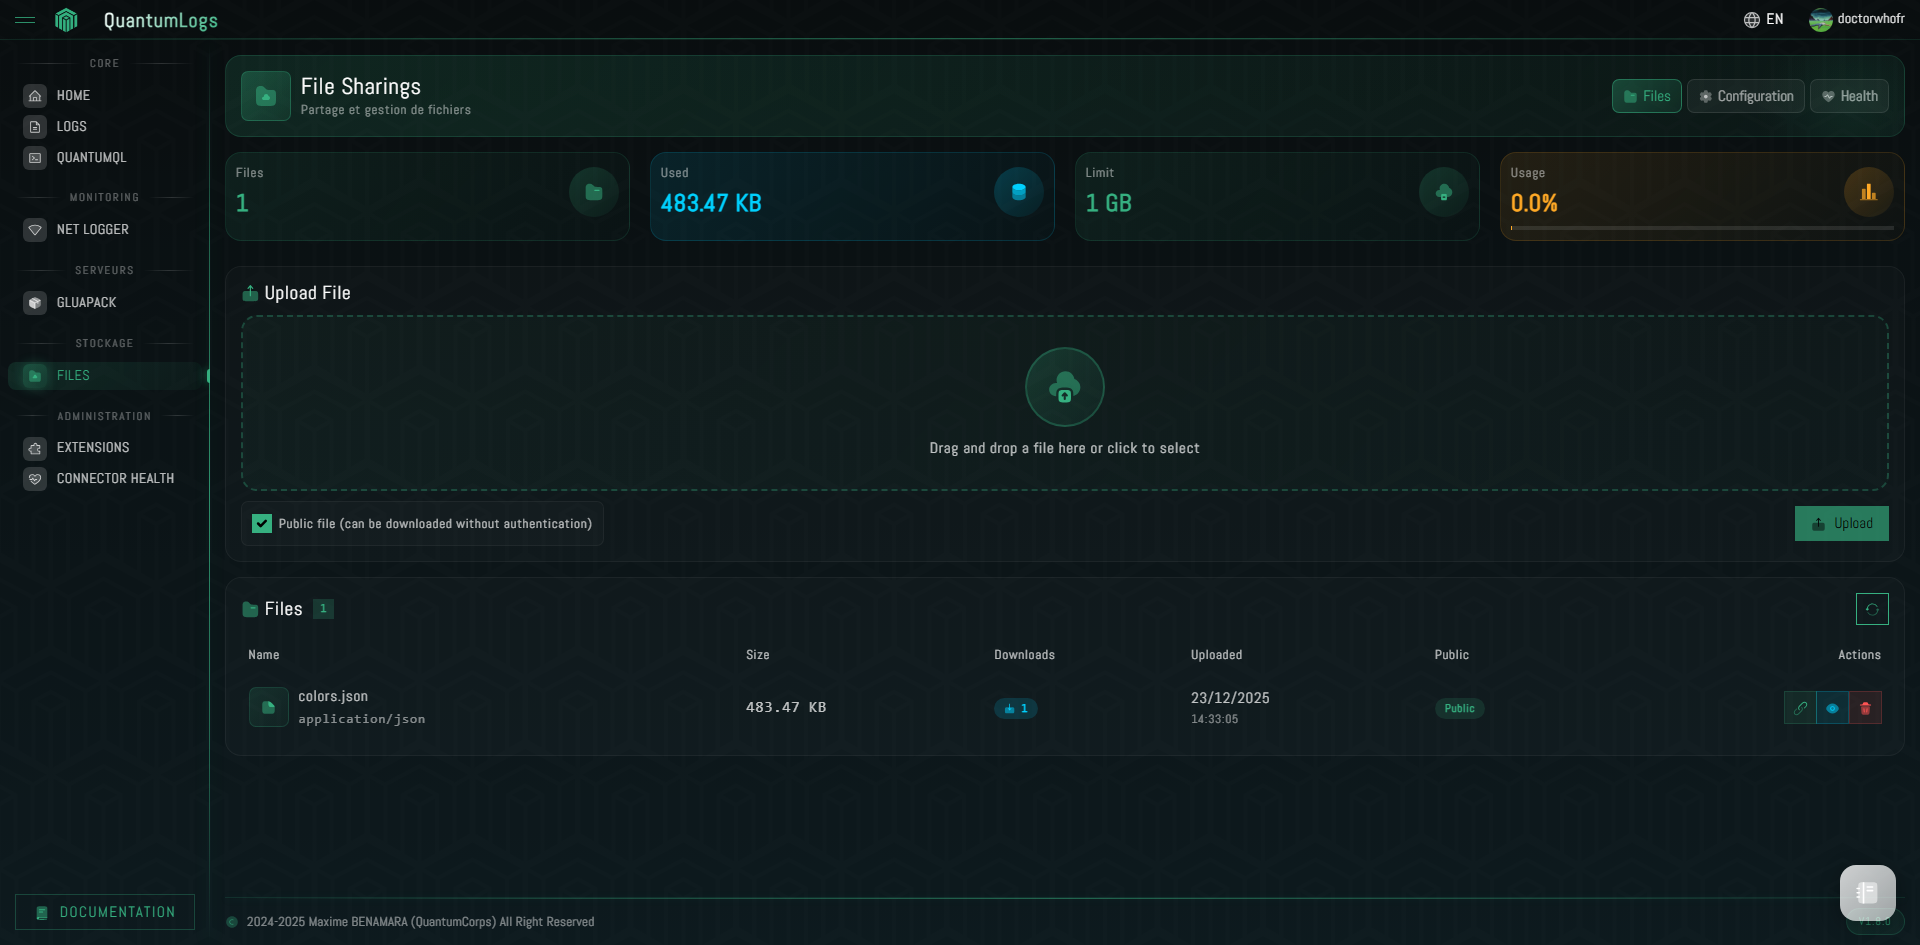Viewport: 1920px width, 945px height.
Task: Open the Configuration tab
Action: (1745, 96)
